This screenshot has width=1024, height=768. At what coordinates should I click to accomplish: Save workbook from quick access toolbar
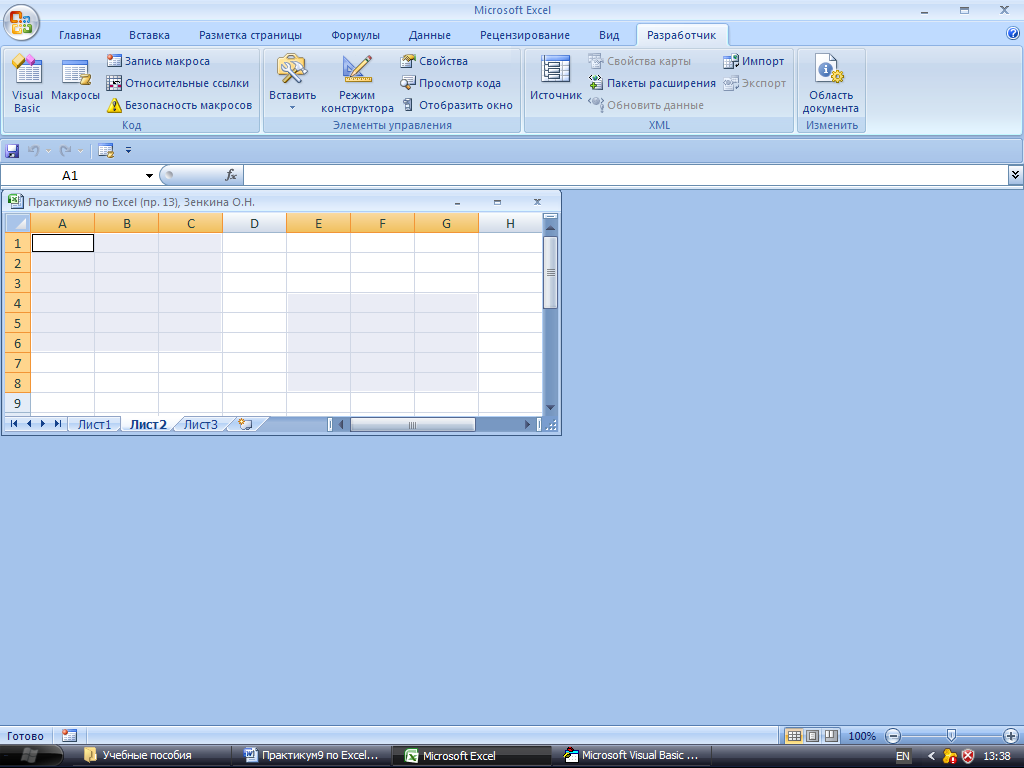coord(12,151)
